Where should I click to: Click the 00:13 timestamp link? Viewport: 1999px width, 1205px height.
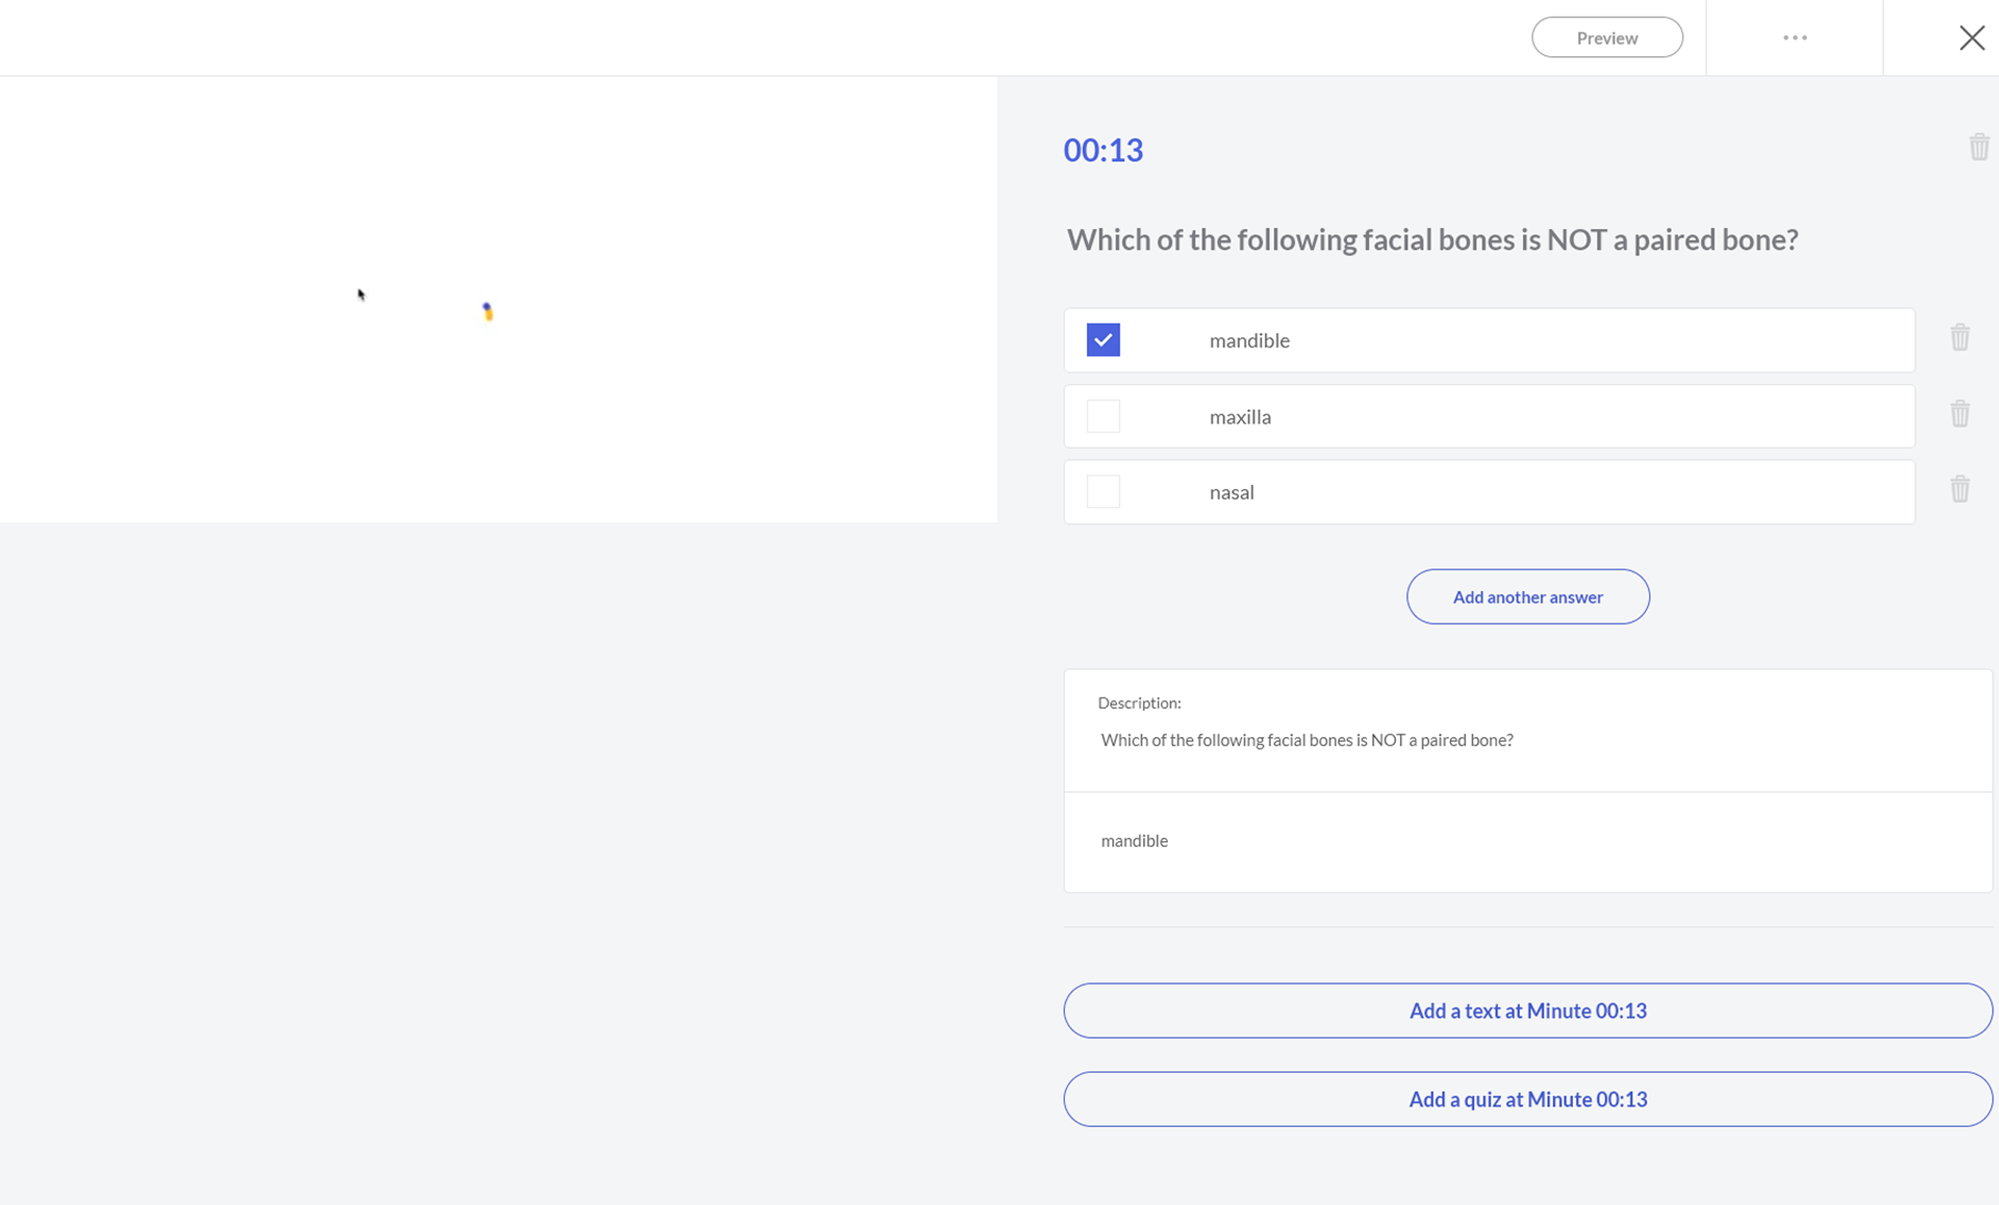[1102, 150]
